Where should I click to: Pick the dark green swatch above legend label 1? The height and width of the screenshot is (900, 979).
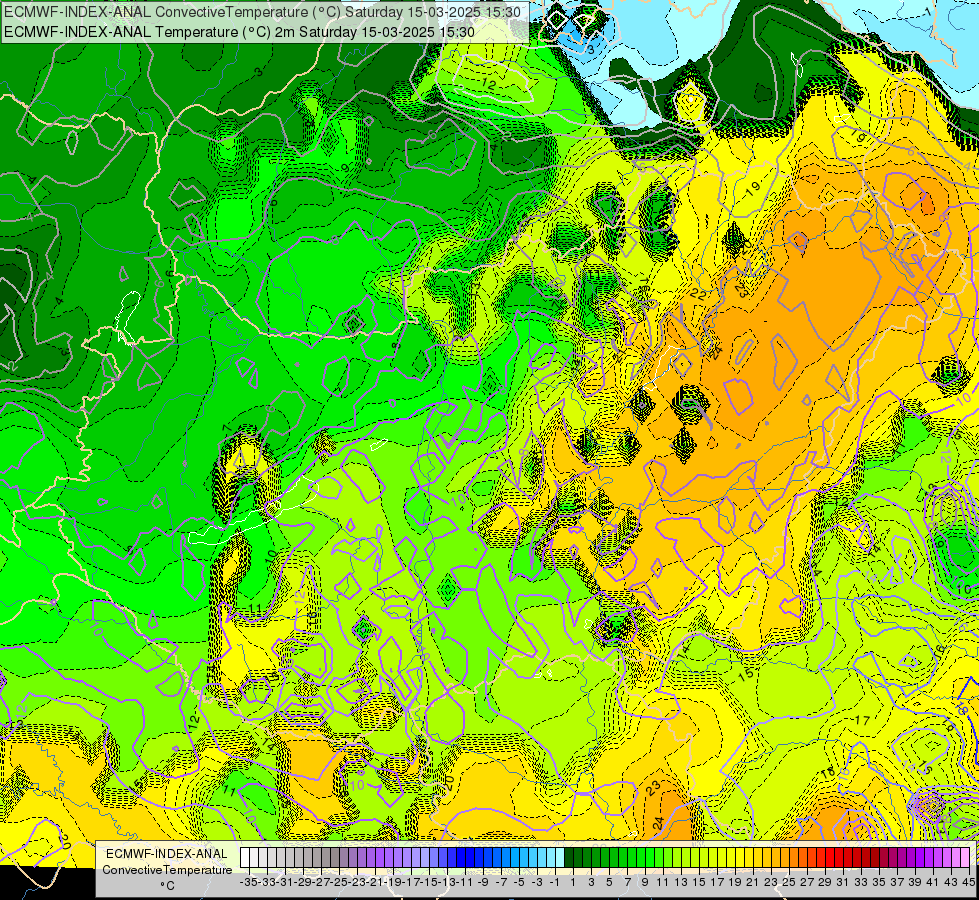pyautogui.click(x=569, y=858)
